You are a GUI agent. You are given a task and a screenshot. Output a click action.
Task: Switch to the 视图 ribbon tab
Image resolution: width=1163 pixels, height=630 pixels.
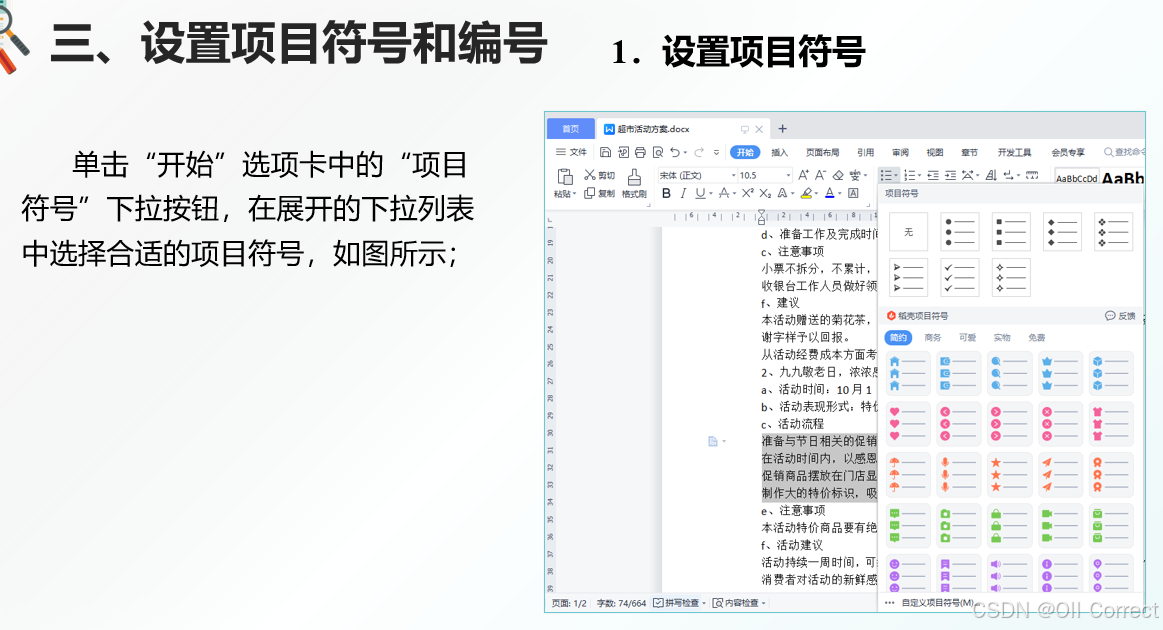935,152
